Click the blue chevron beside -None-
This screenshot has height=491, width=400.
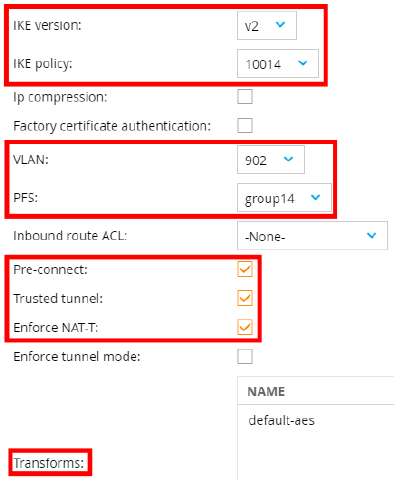click(371, 235)
